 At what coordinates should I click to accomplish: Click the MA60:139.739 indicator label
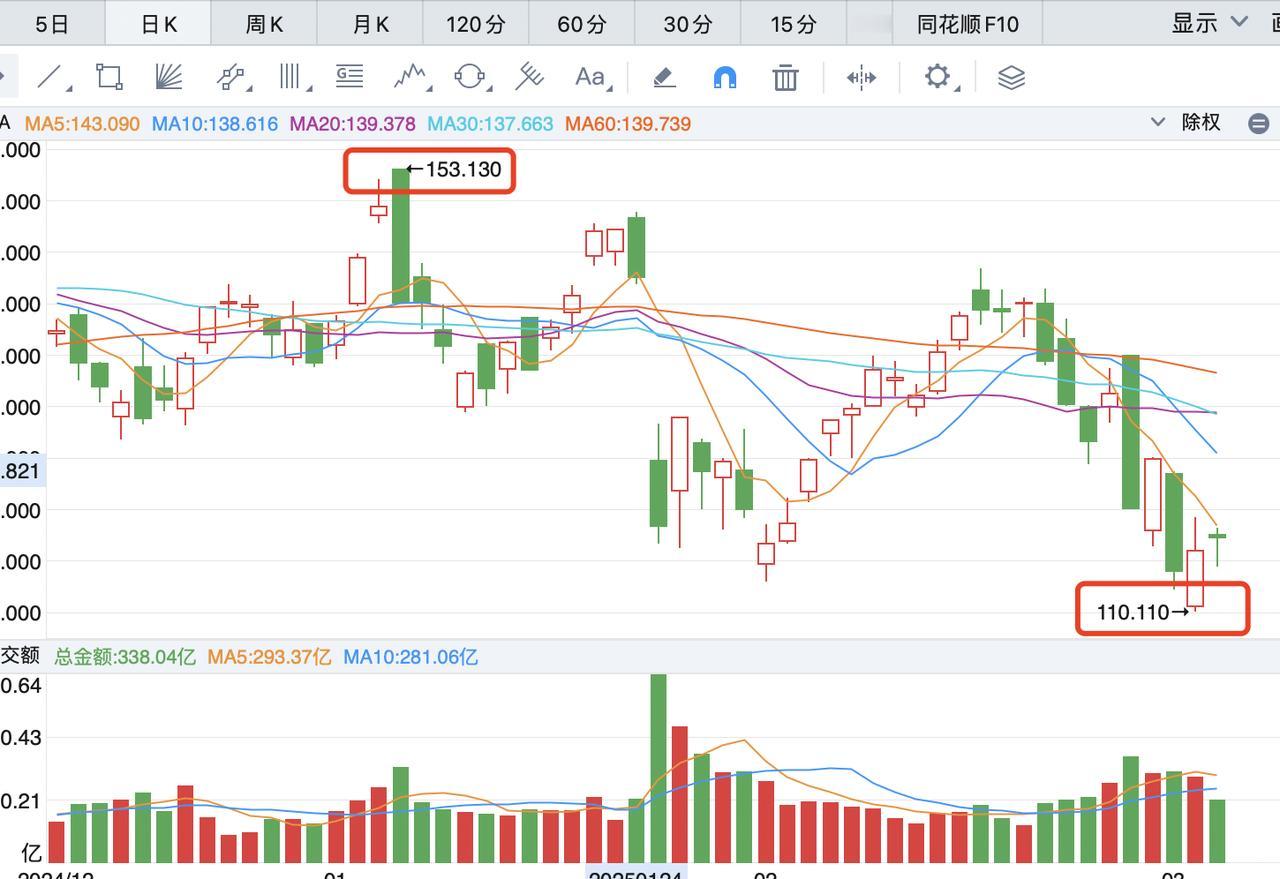(x=628, y=124)
